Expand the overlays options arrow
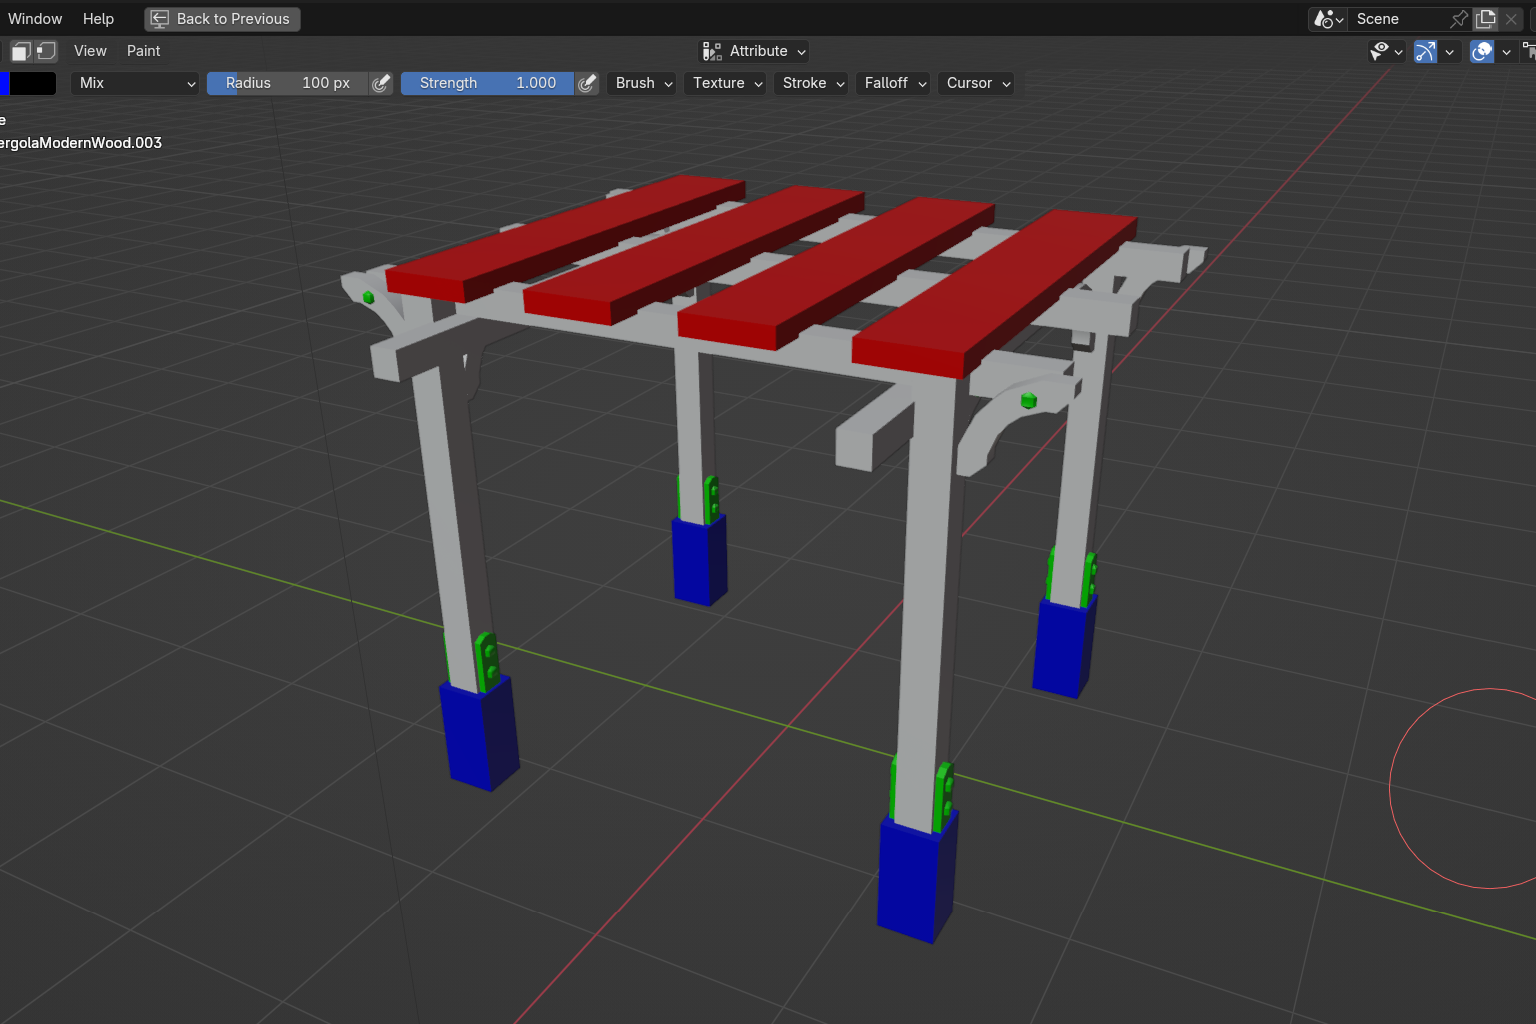The width and height of the screenshot is (1536, 1024). pyautogui.click(x=1506, y=51)
